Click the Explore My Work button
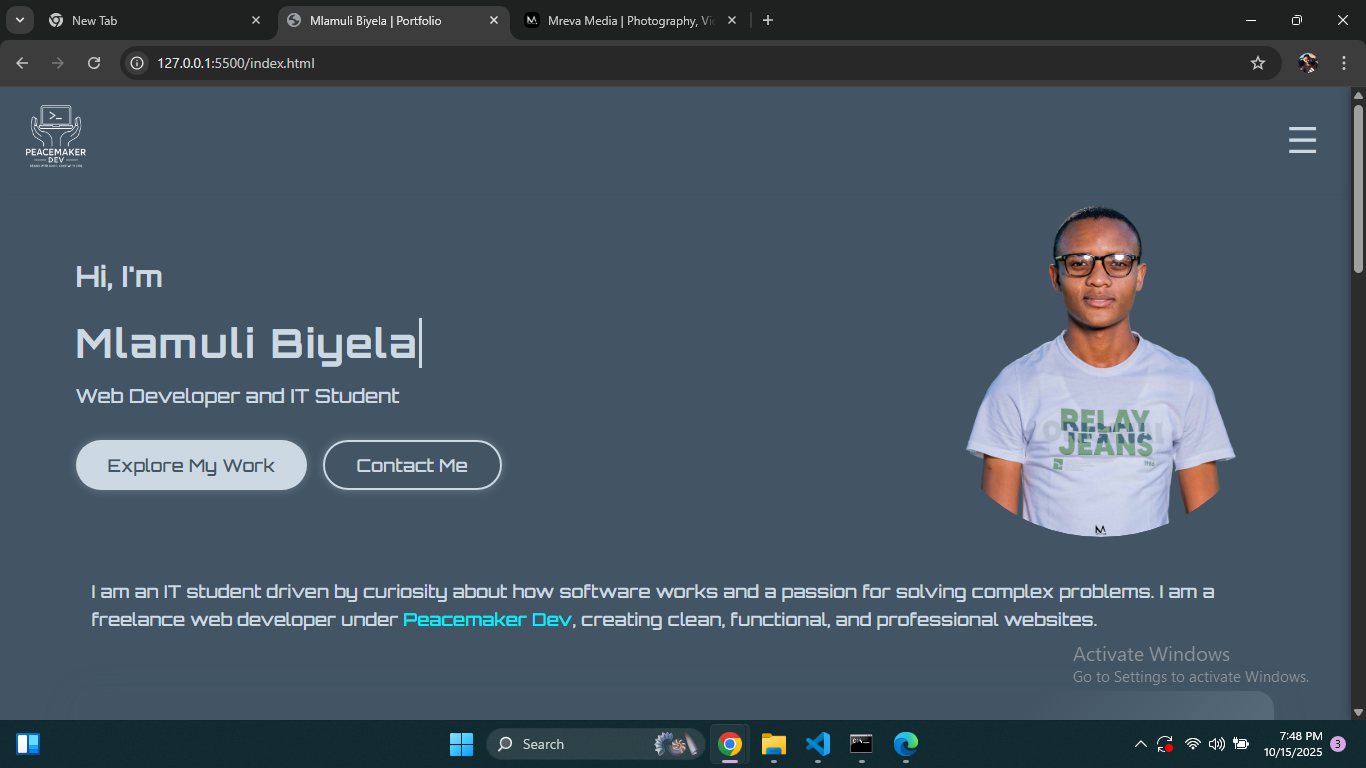Viewport: 1366px width, 768px height. pos(191,465)
